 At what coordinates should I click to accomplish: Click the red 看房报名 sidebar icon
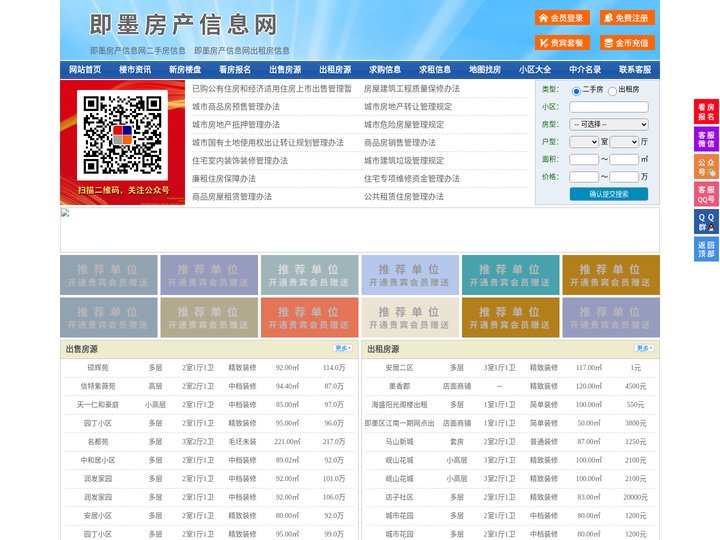click(706, 112)
